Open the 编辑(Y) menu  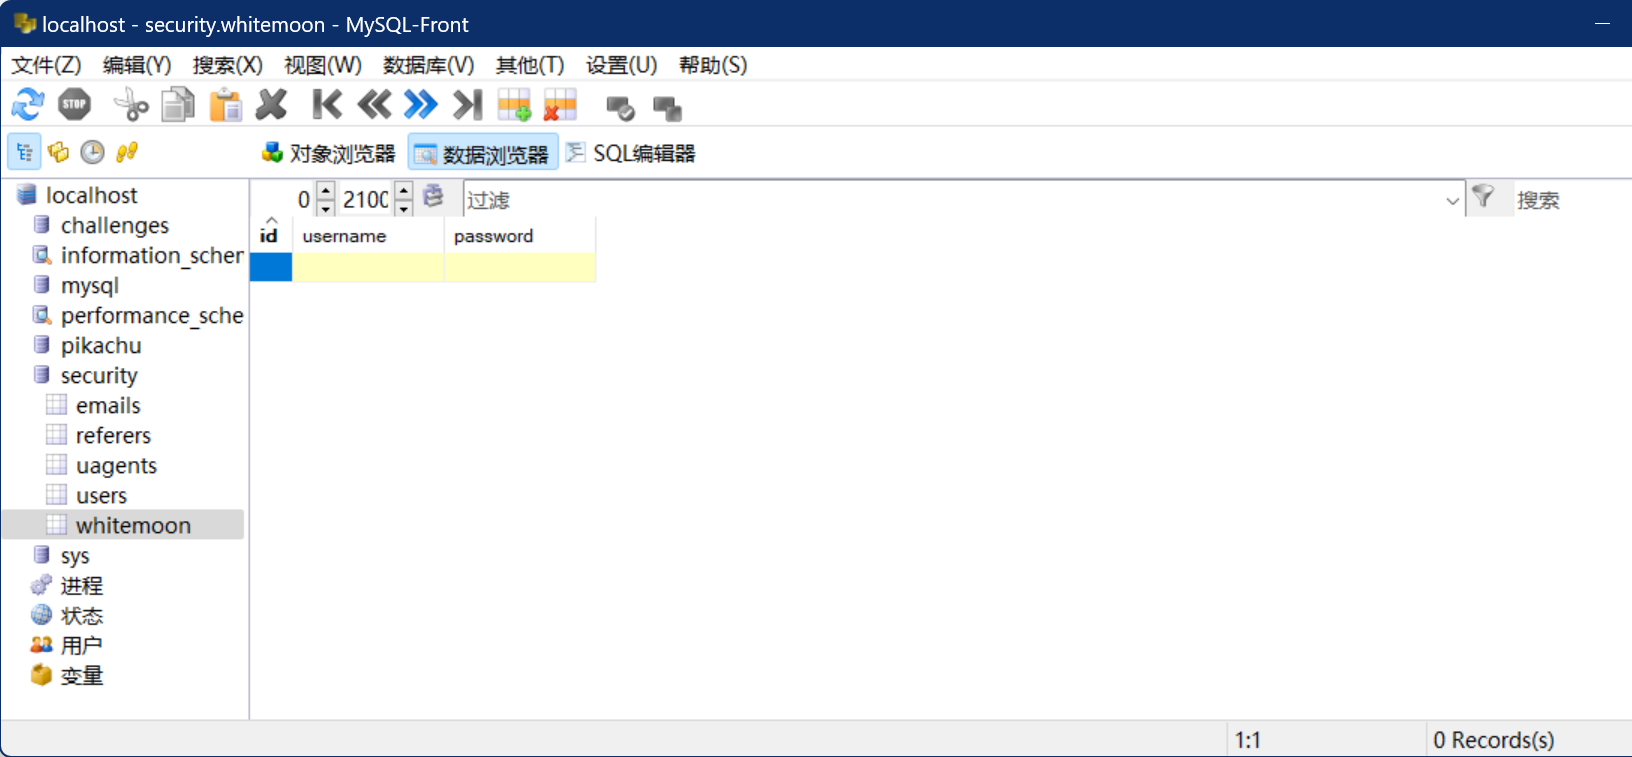coord(137,65)
